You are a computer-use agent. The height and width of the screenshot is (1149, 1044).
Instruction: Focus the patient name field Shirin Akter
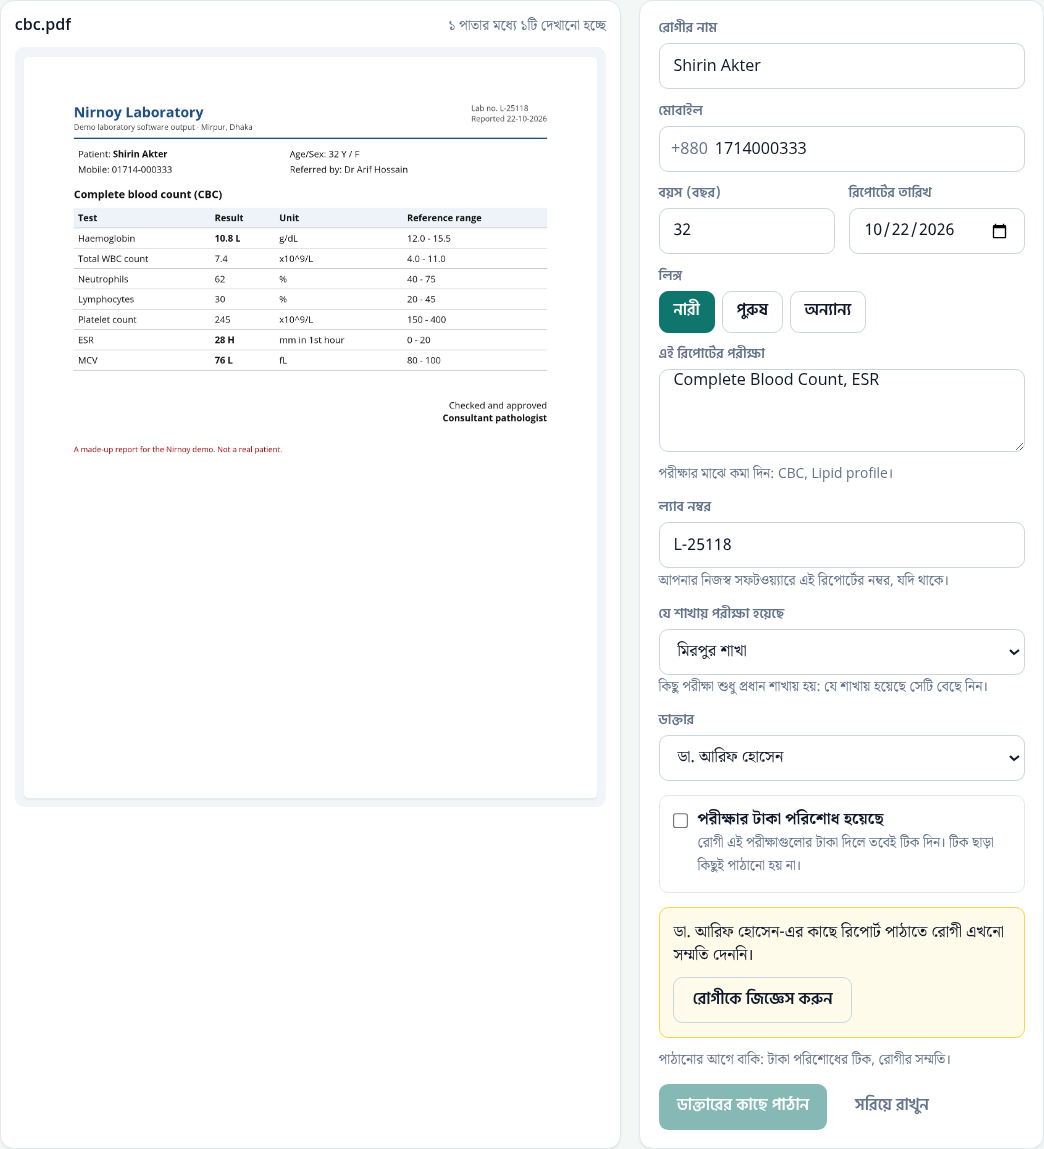(841, 66)
